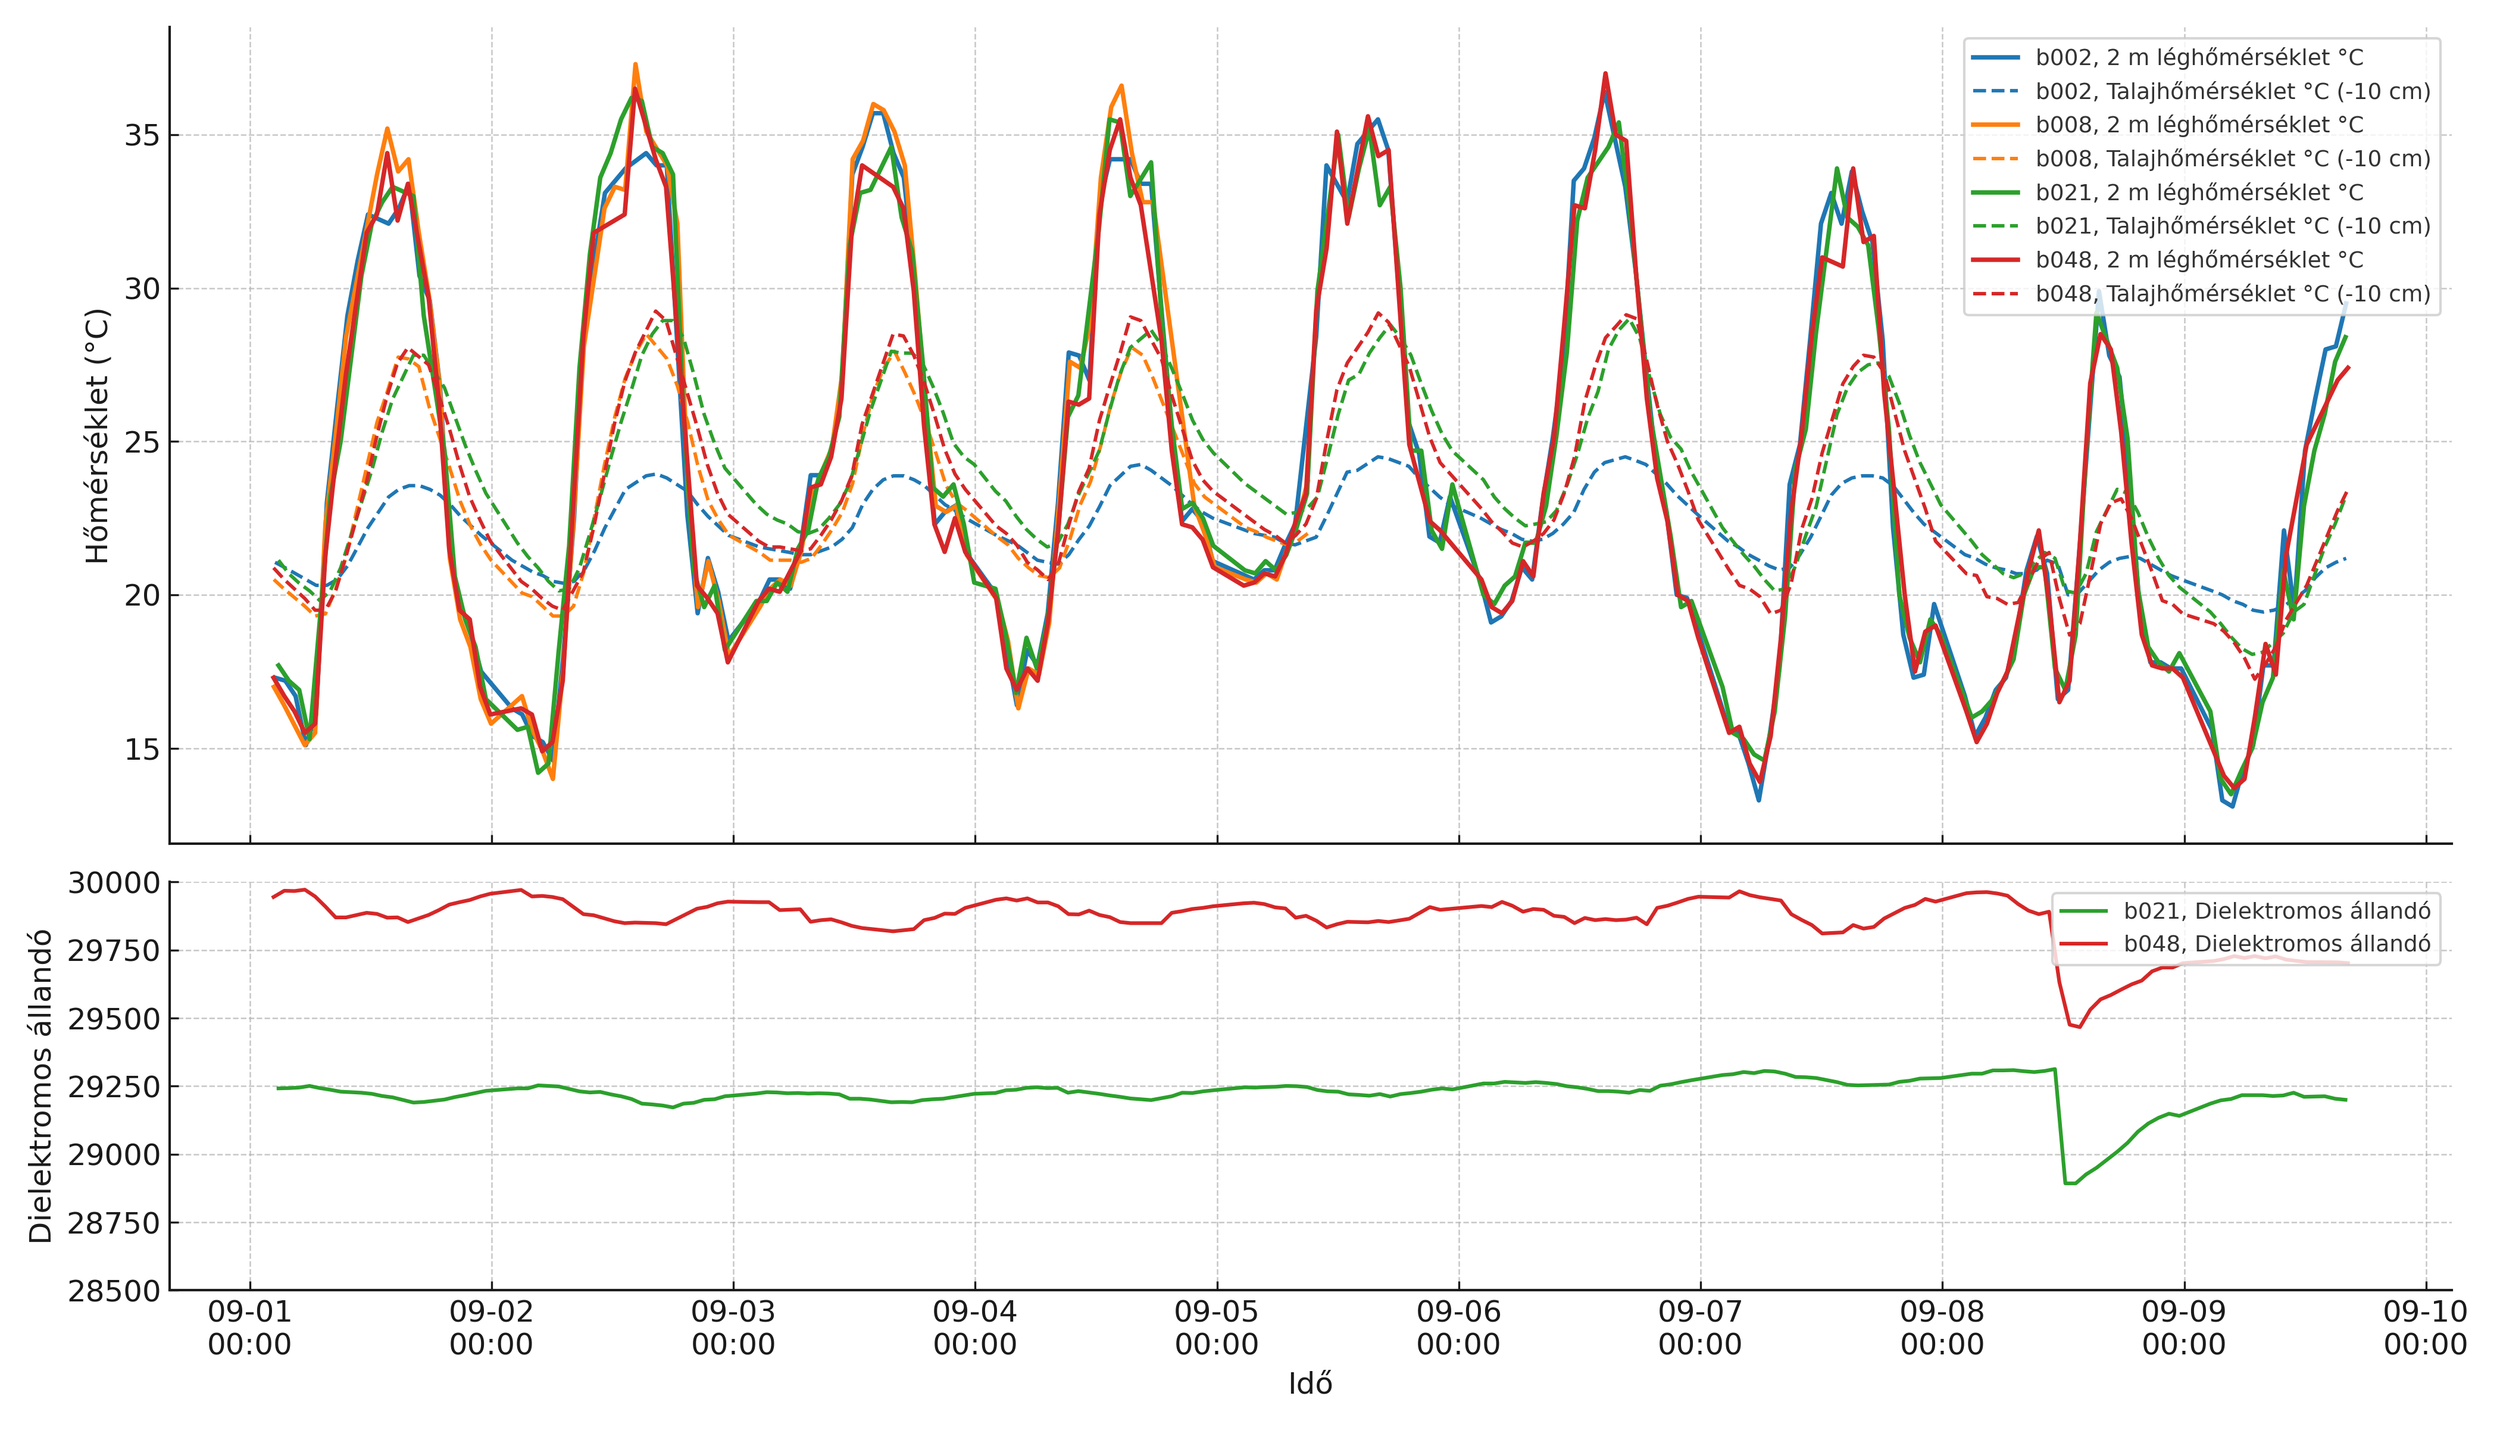The width and height of the screenshot is (2500, 1429).
Task: Click the b048 2 m léghőmérséklet legend entry
Action: click(2198, 260)
